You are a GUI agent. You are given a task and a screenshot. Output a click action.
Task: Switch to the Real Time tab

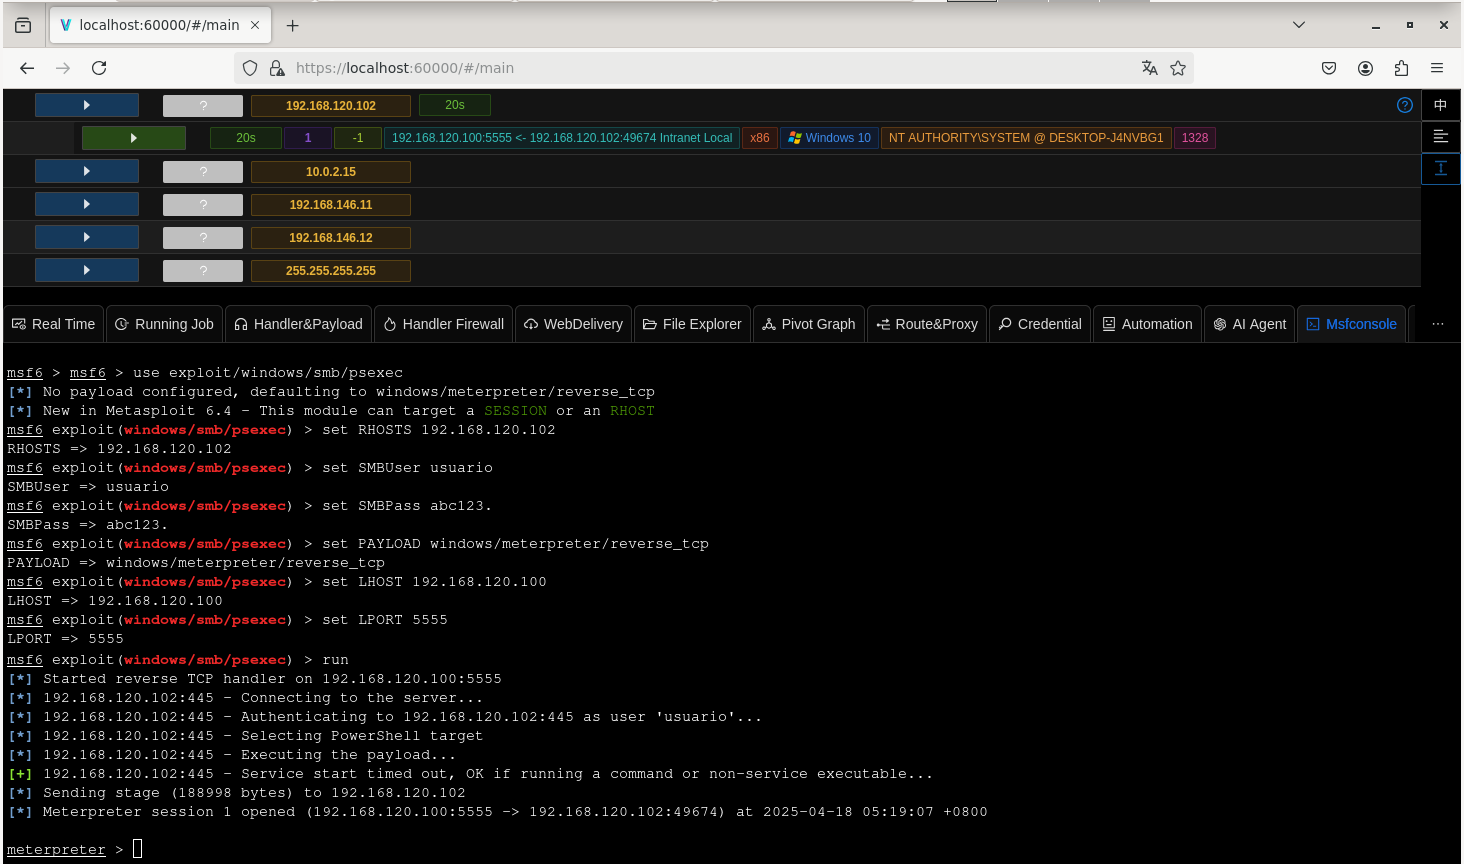[54, 324]
